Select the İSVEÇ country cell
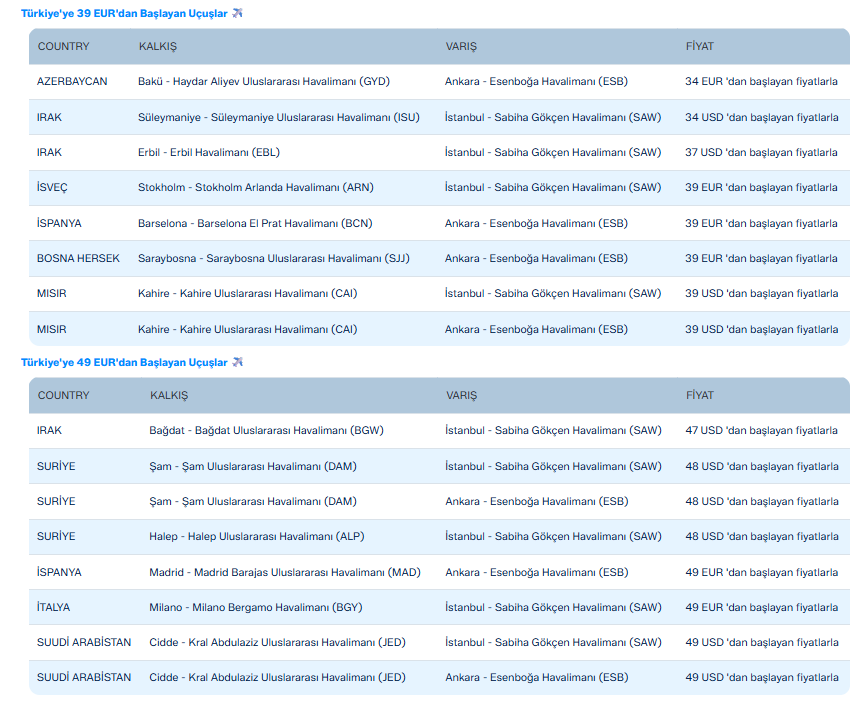 52,188
